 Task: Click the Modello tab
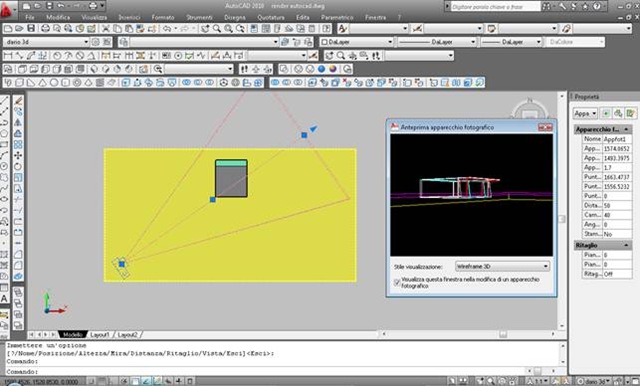(x=73, y=335)
